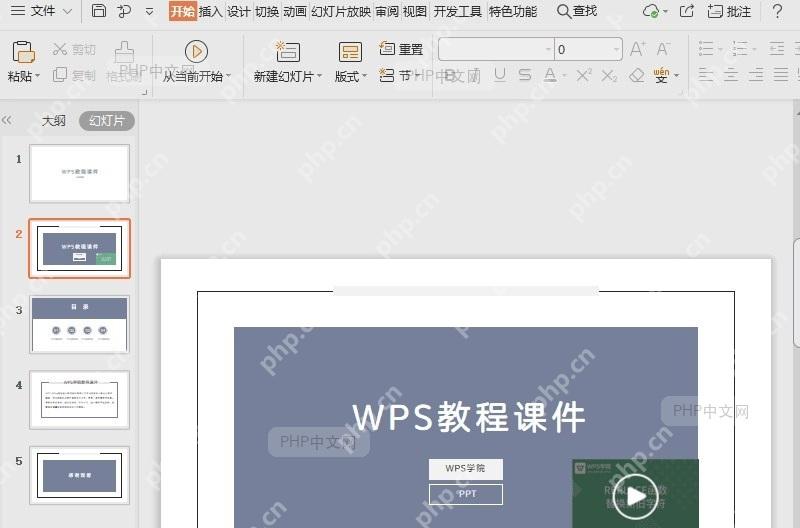The width and height of the screenshot is (800, 528).
Task: Click the save icon in the quick access toolbar
Action: click(x=98, y=11)
